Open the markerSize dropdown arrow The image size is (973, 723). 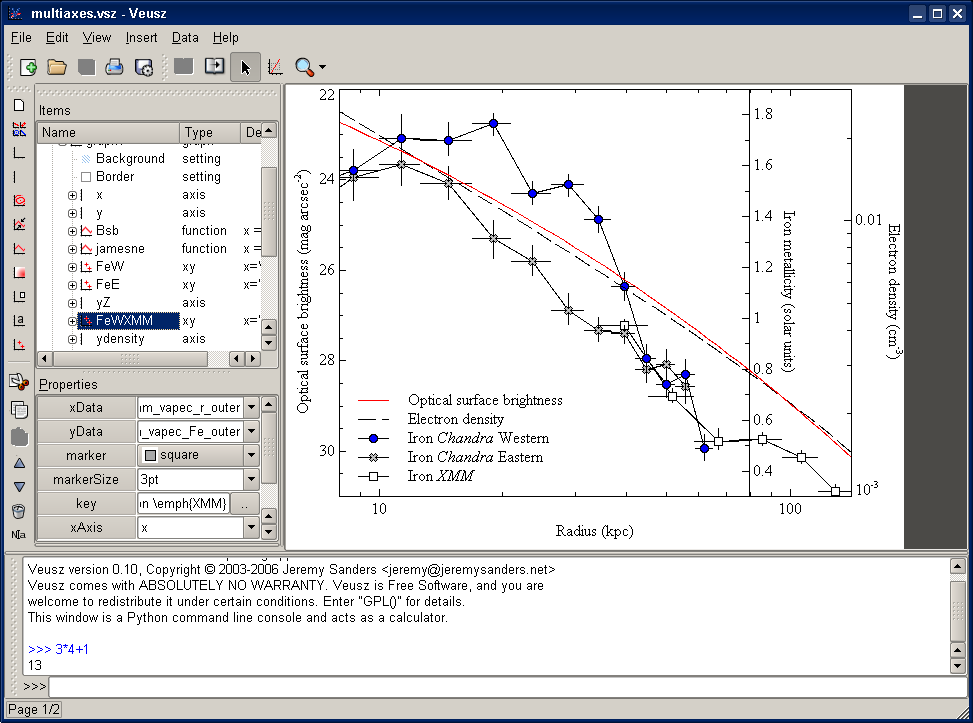[x=251, y=479]
